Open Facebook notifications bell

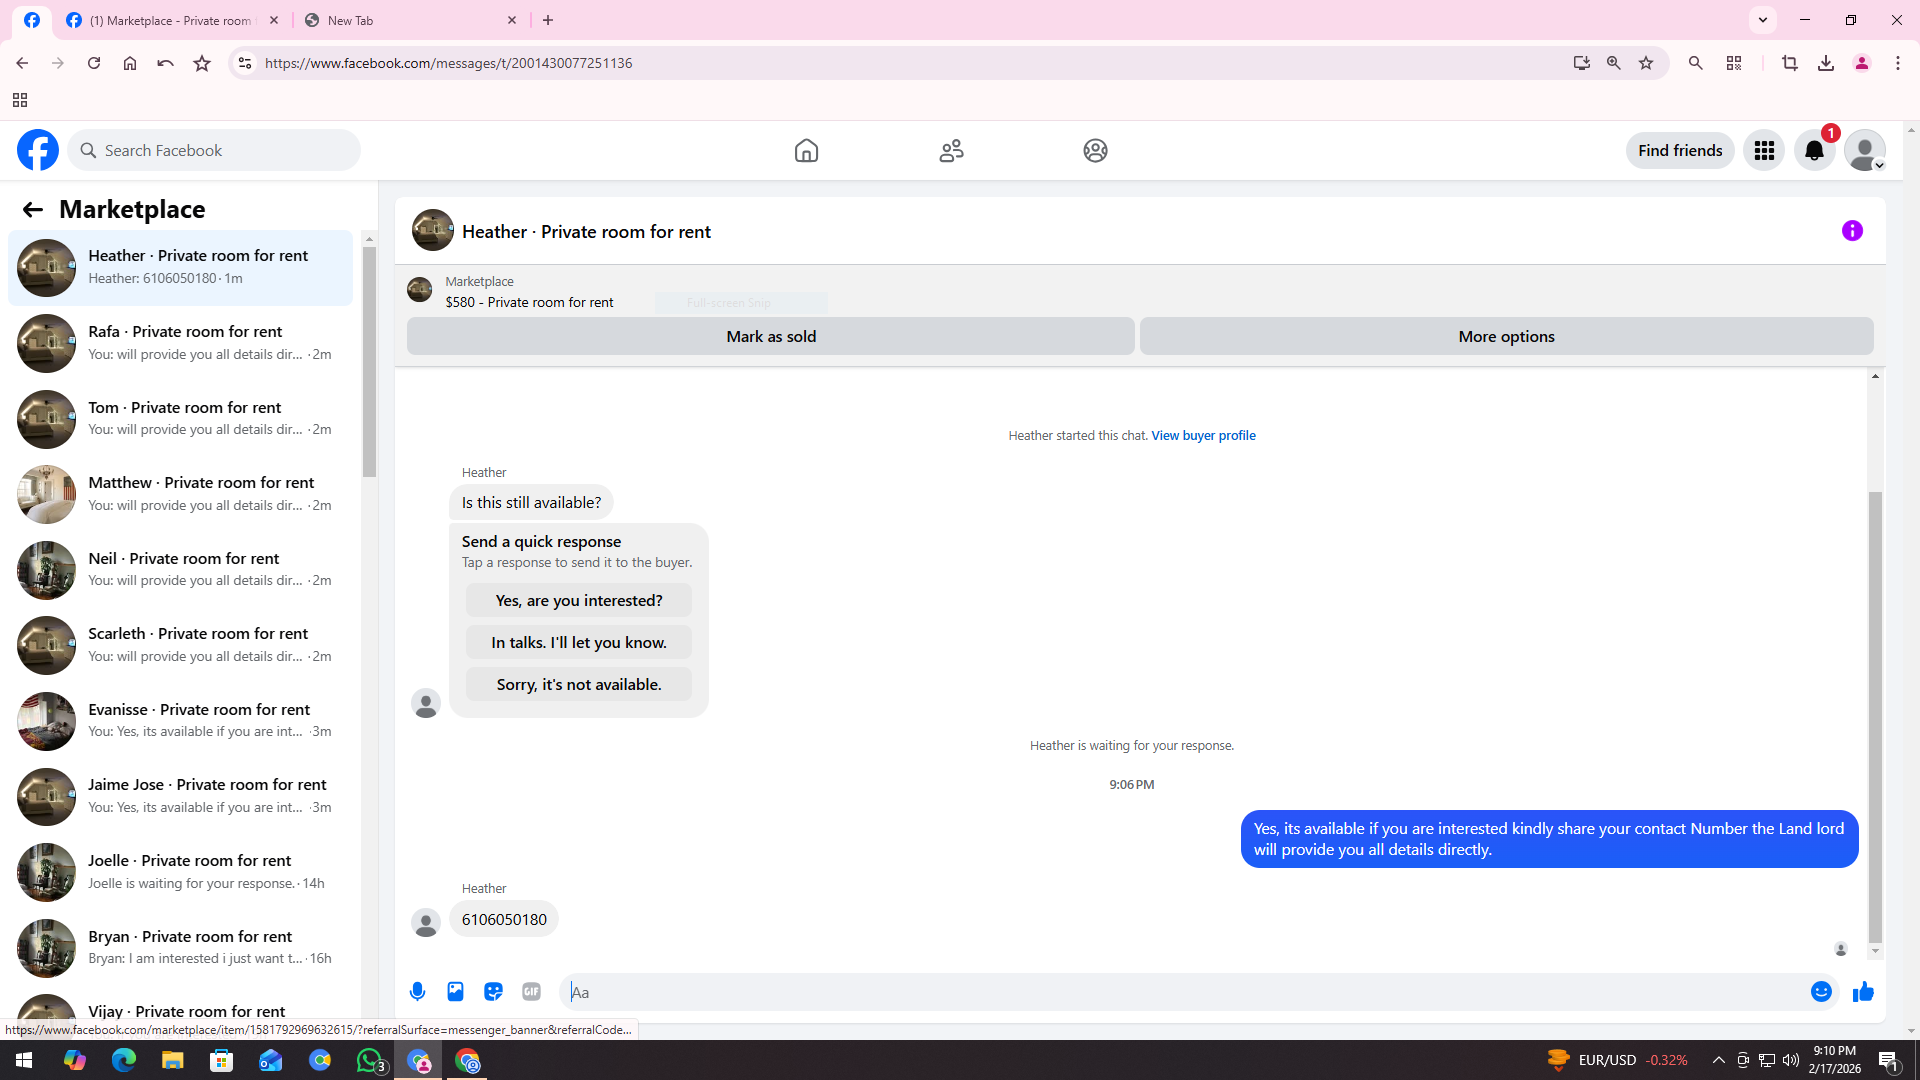click(1814, 151)
